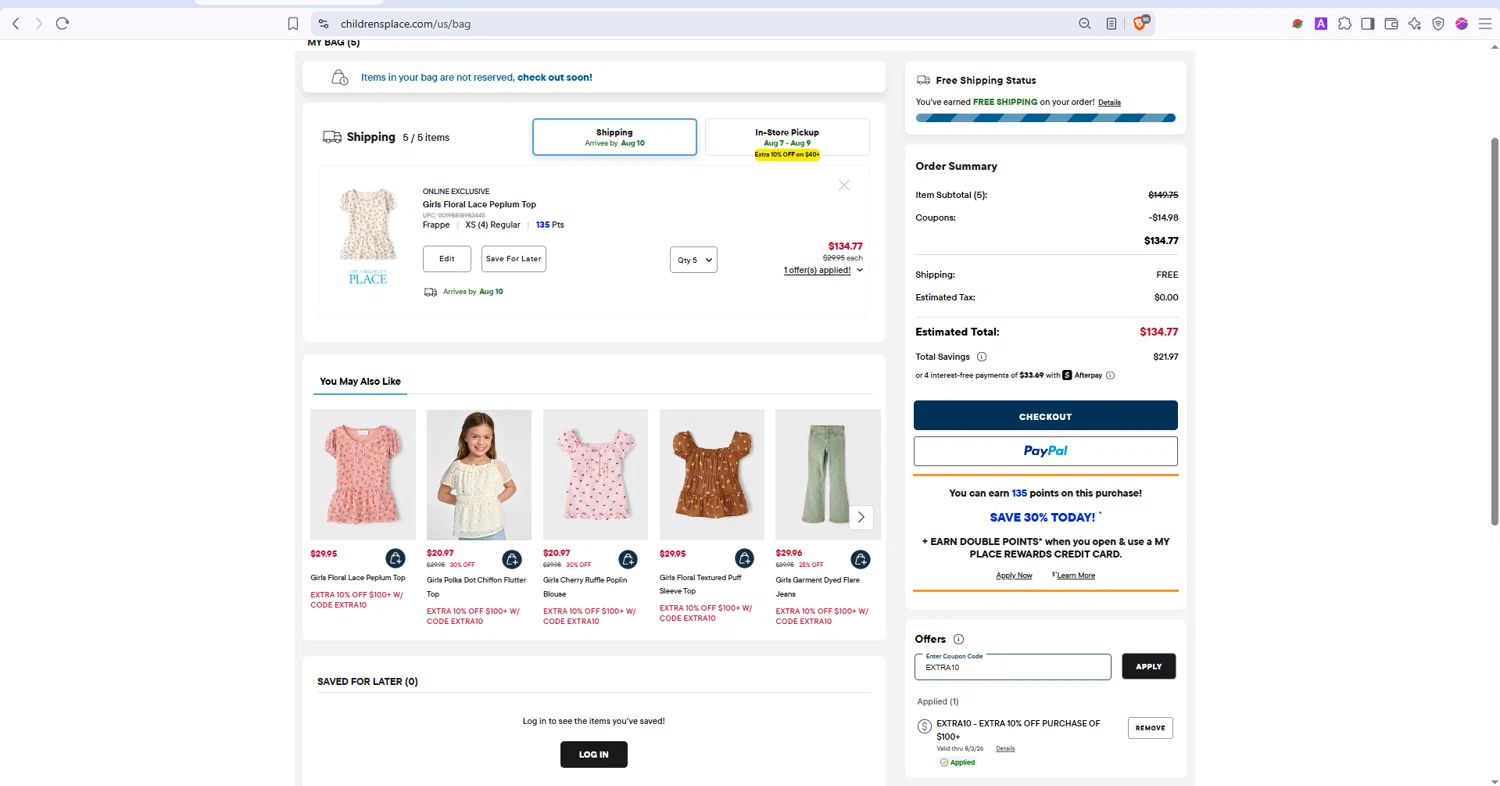Click the Offers info icon
This screenshot has width=1500, height=786.
point(958,639)
